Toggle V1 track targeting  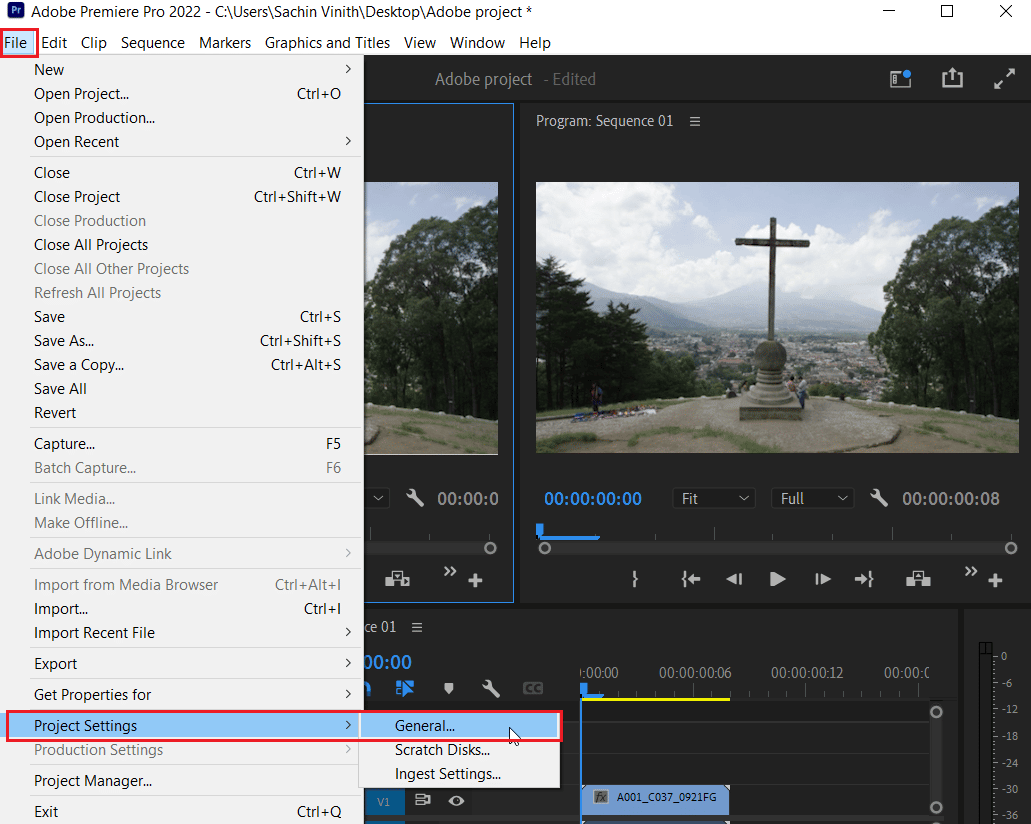tap(383, 802)
